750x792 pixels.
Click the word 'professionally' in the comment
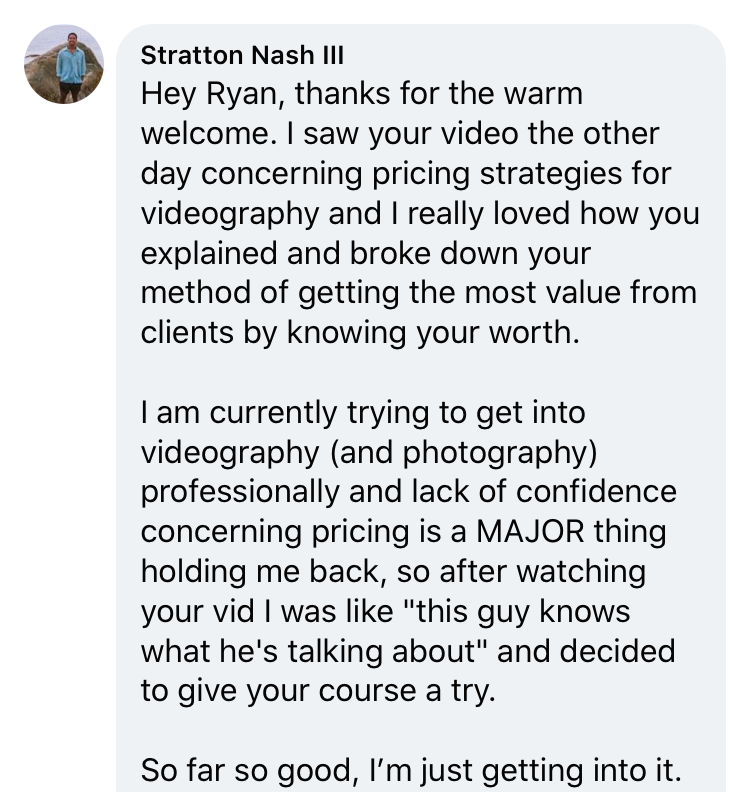tap(240, 492)
